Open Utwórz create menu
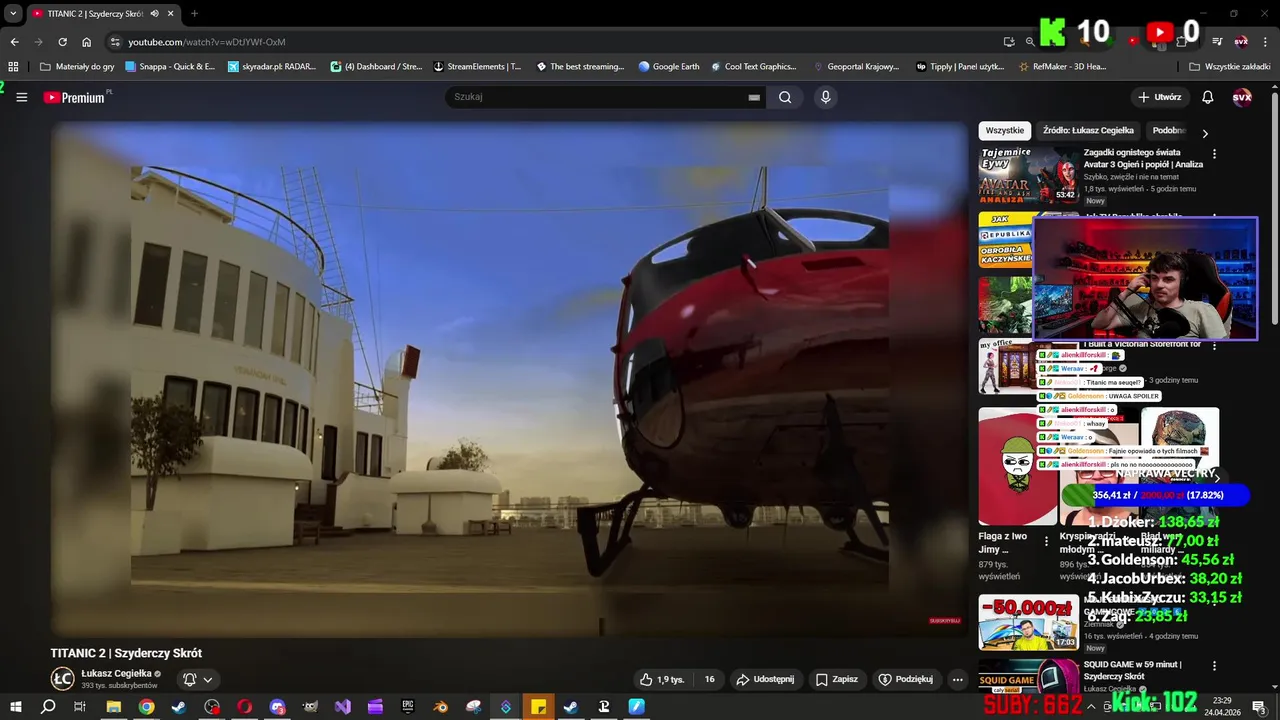The image size is (1280, 720). coord(1160,97)
